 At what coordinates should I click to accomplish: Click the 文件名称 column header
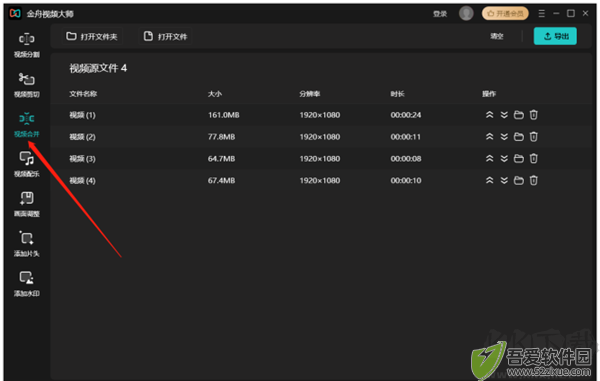coord(83,94)
